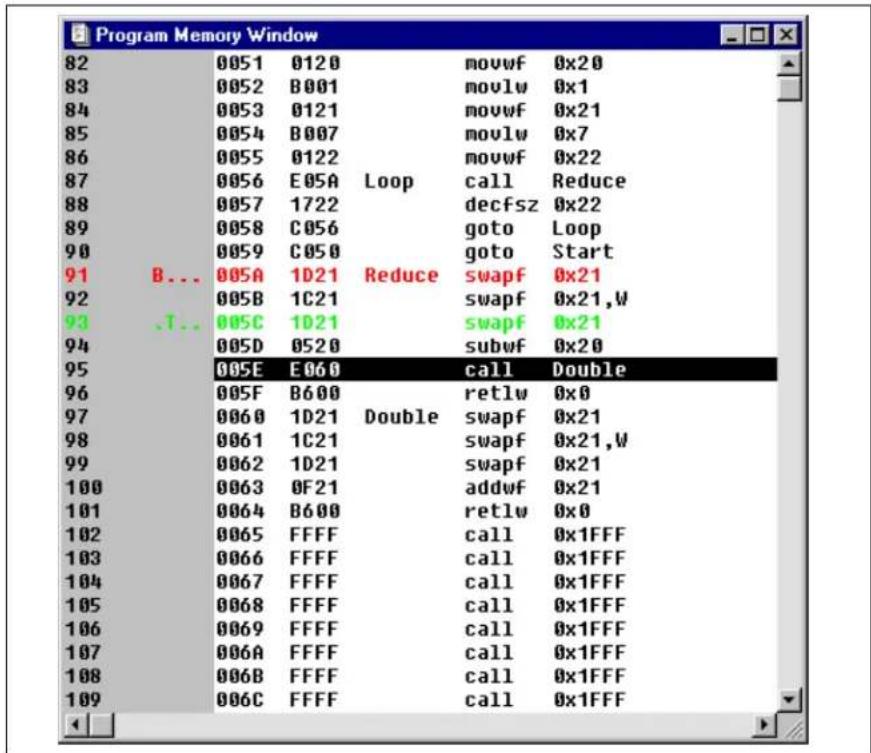This screenshot has height=753, width=871.
Task: Click the vertical scrollbar thumb
Action: [789, 88]
